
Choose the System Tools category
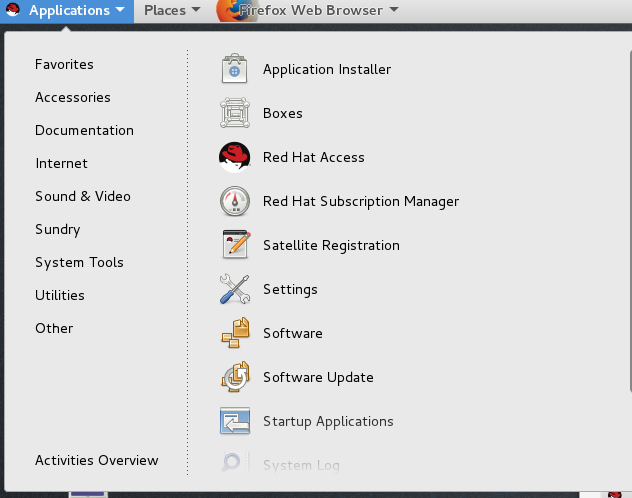tap(79, 263)
